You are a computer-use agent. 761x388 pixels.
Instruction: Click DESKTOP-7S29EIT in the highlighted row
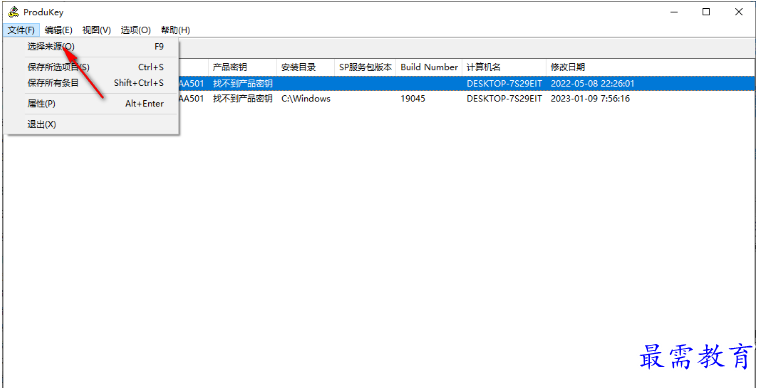pyautogui.click(x=504, y=84)
